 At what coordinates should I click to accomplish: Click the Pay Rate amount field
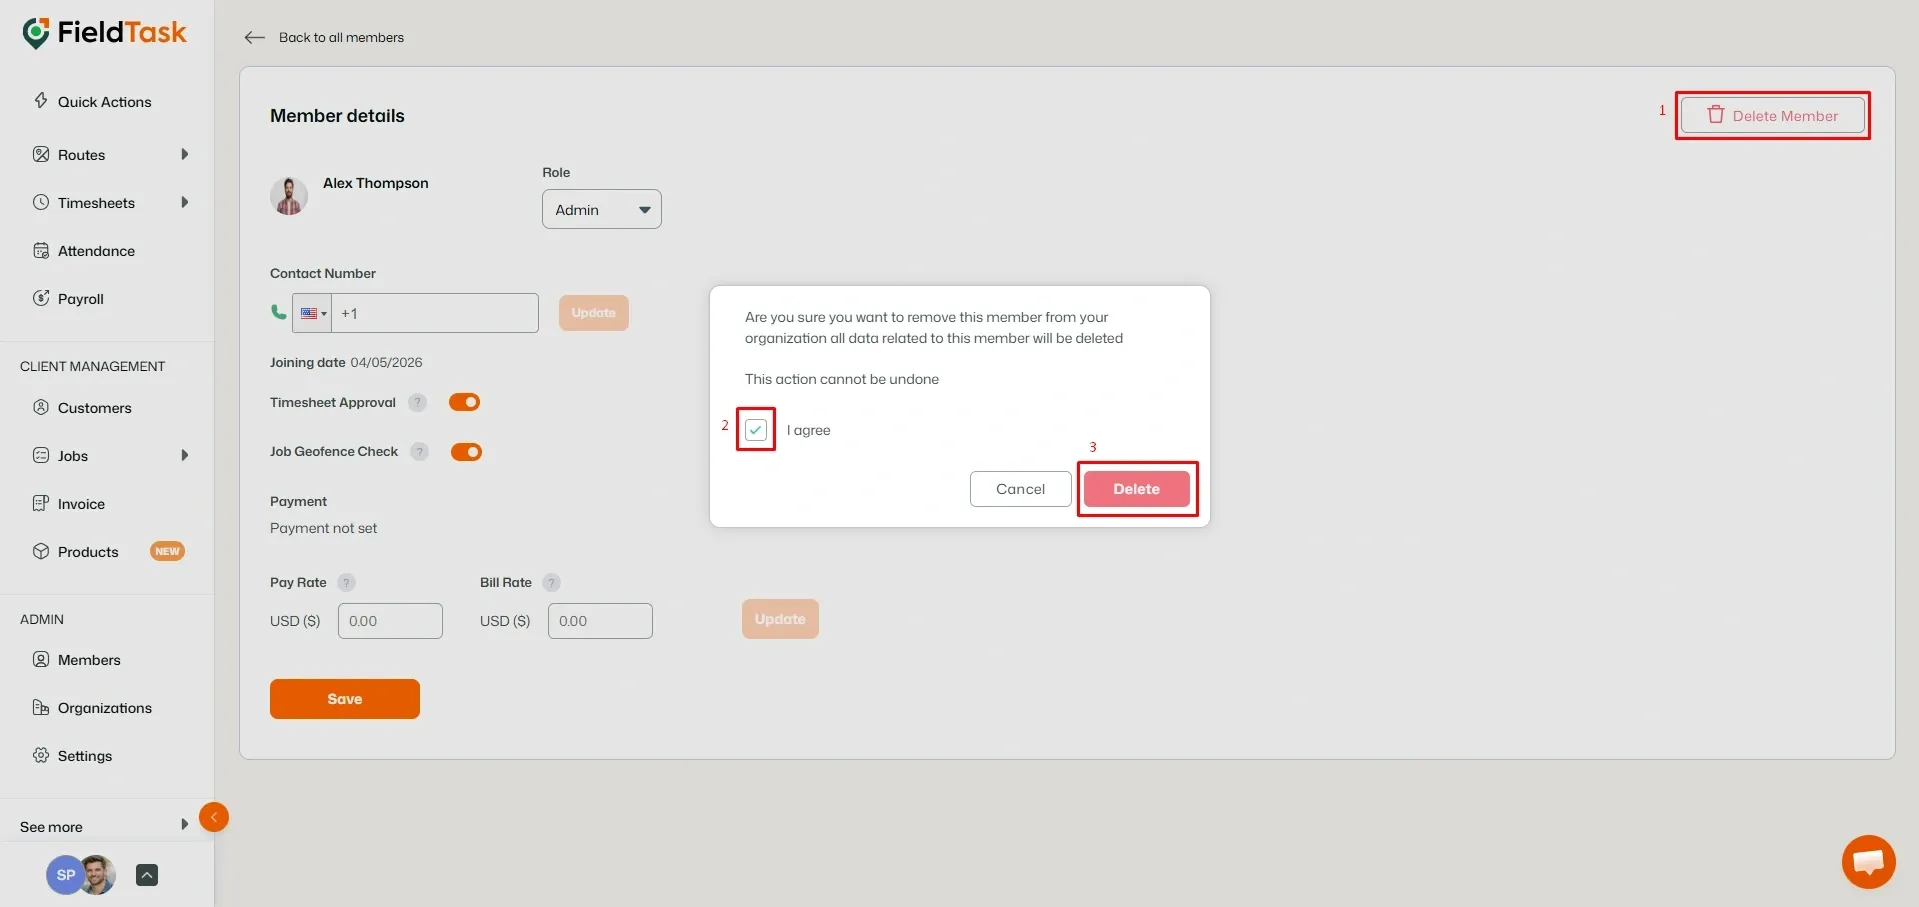pos(390,621)
